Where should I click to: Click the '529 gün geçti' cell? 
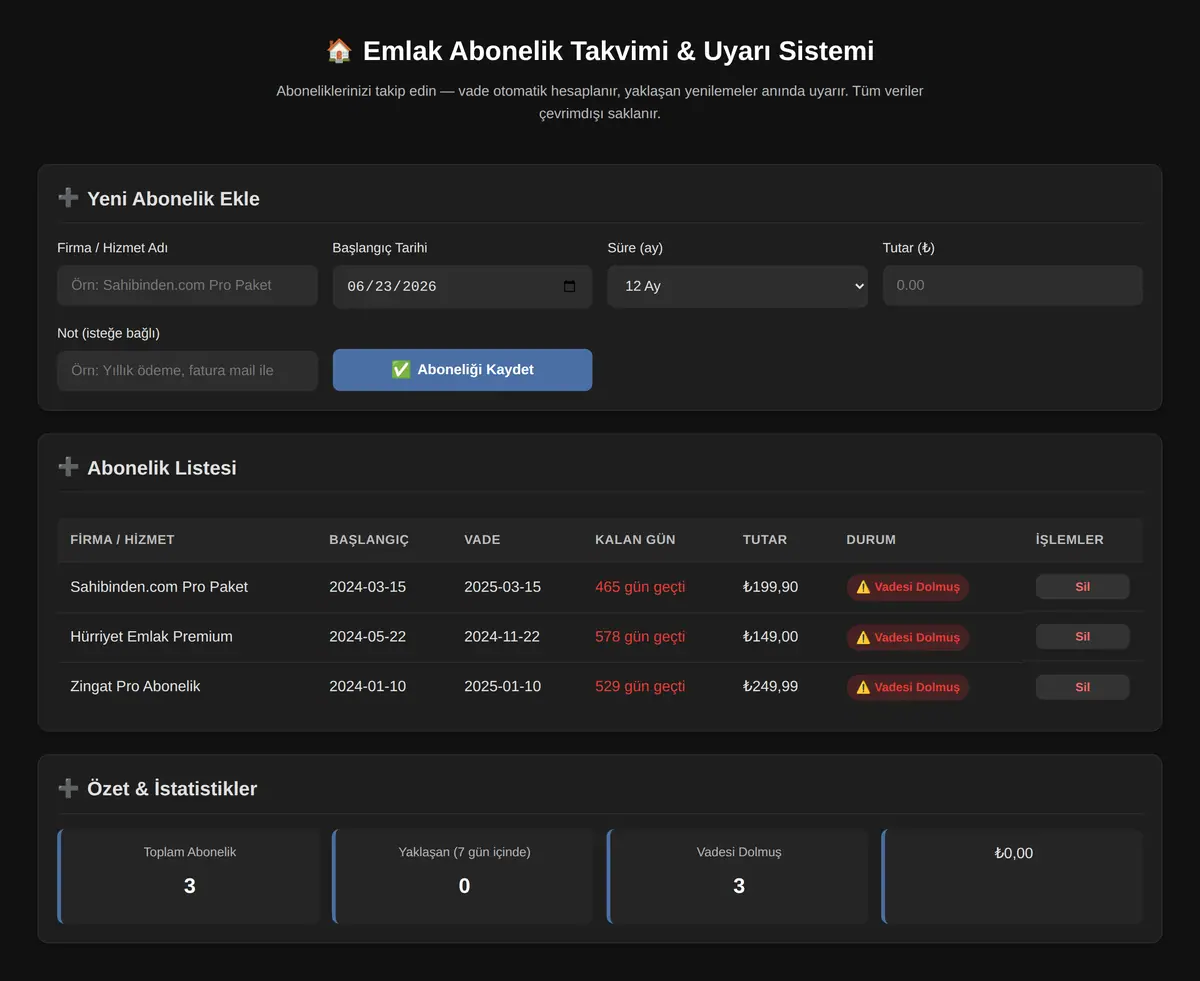point(640,687)
